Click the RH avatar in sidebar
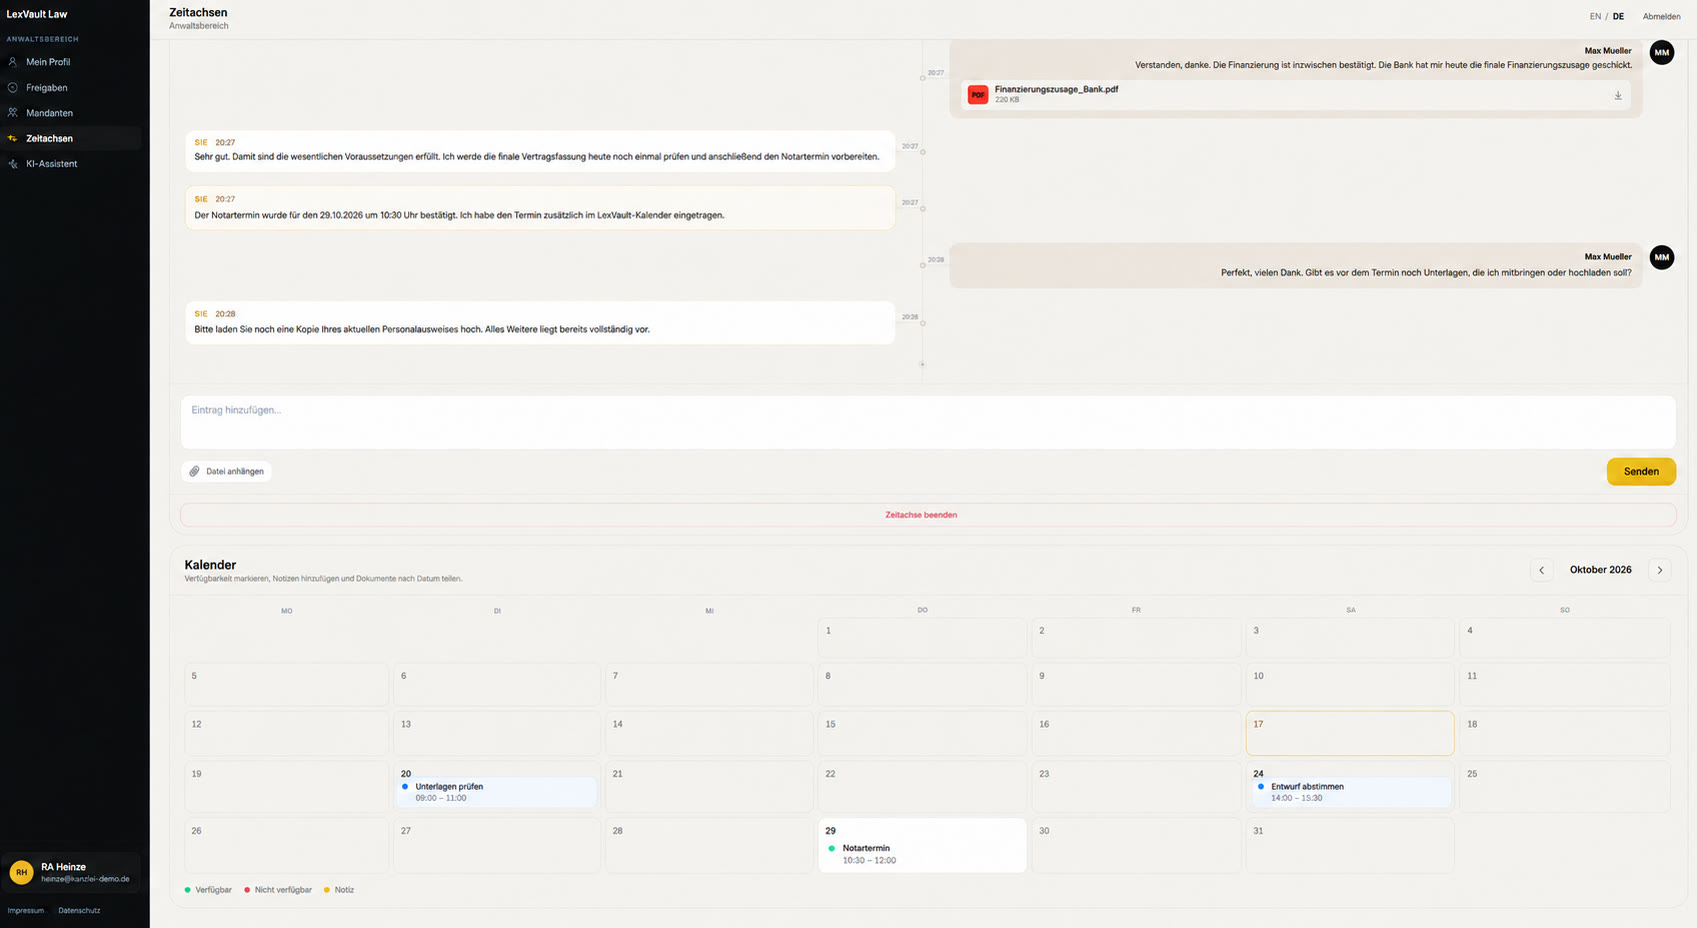The width and height of the screenshot is (1697, 928). pyautogui.click(x=21, y=872)
